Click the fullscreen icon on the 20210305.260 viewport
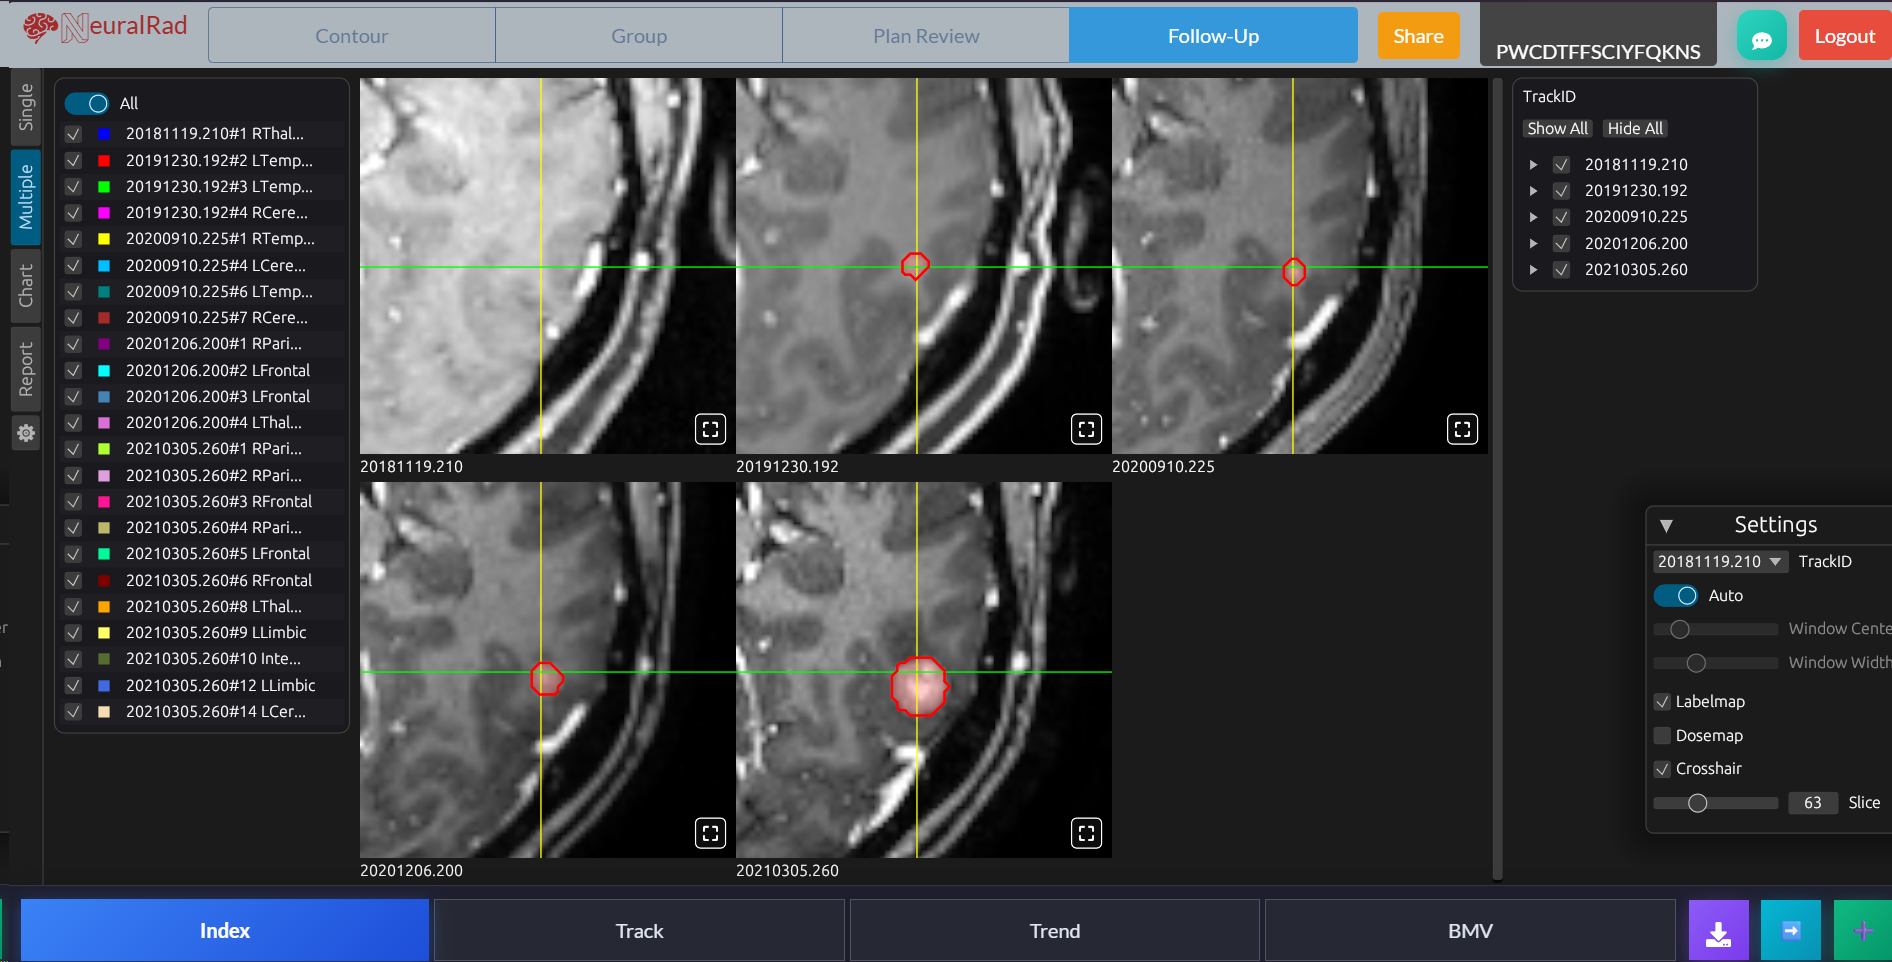The width and height of the screenshot is (1892, 962). [1087, 833]
